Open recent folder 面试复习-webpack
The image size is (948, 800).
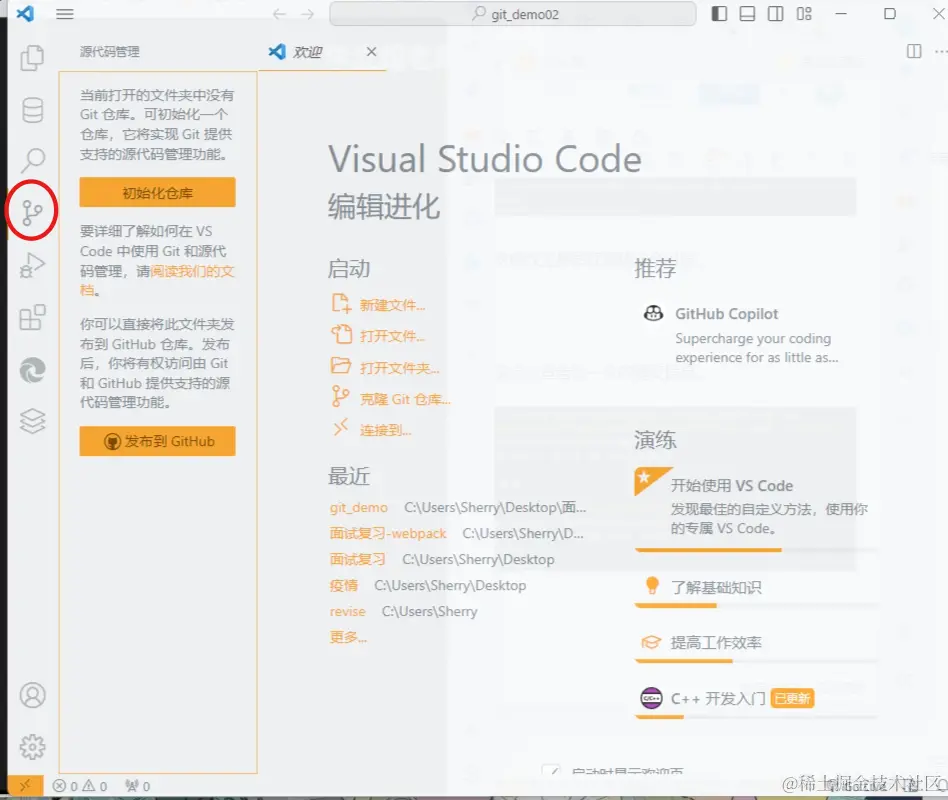pos(388,533)
